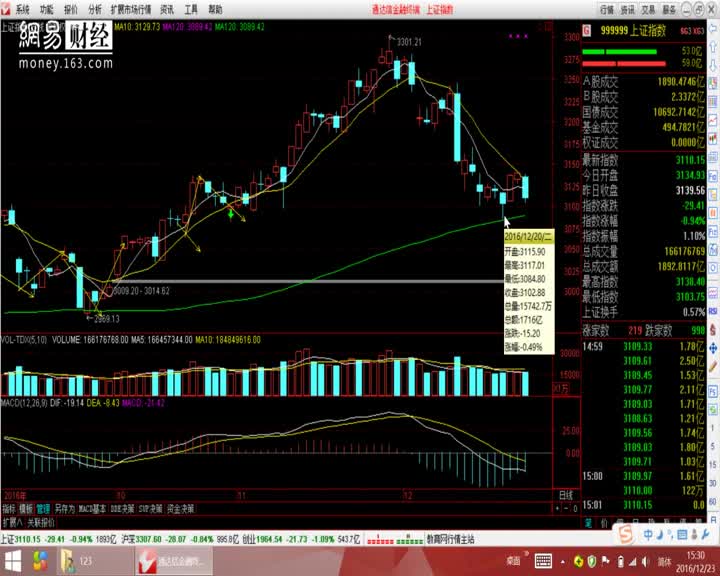Viewport: 720px width, 576px height.
Task: Click the 桌面 toolbar in taskbar
Action: pyautogui.click(x=513, y=561)
